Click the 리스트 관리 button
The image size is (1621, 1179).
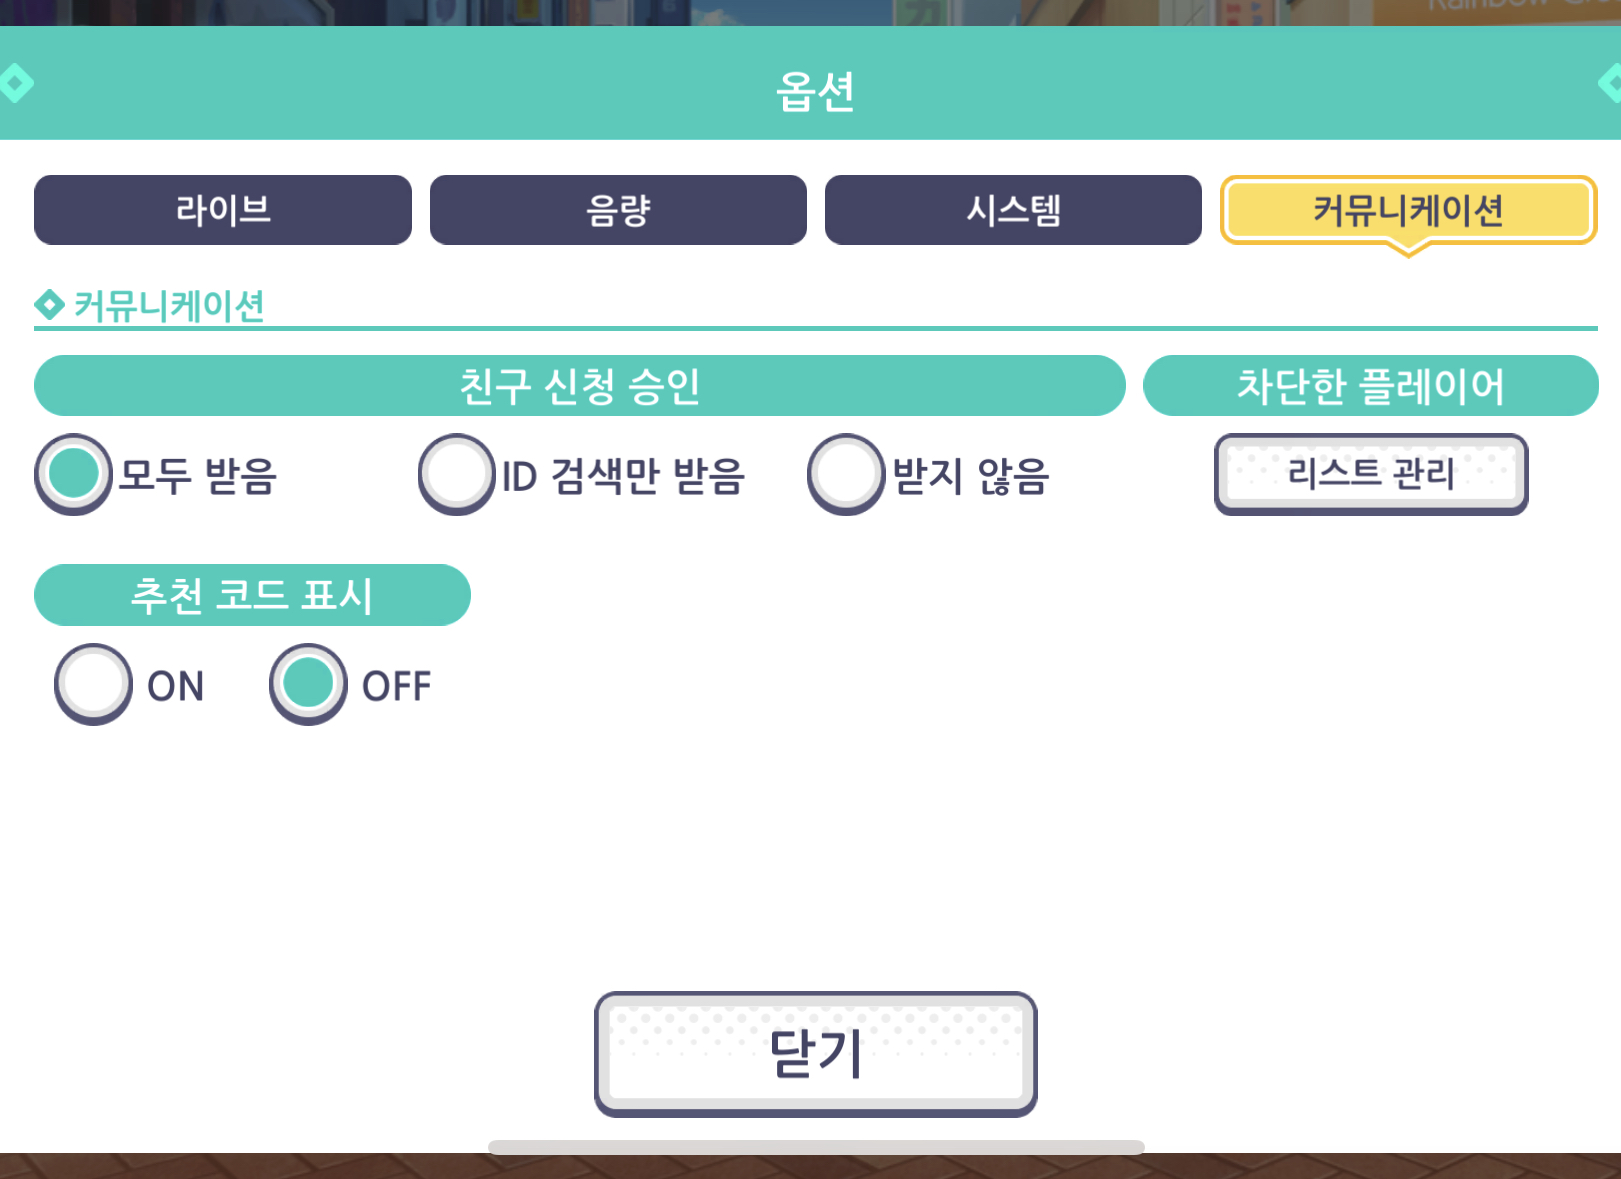pos(1371,474)
